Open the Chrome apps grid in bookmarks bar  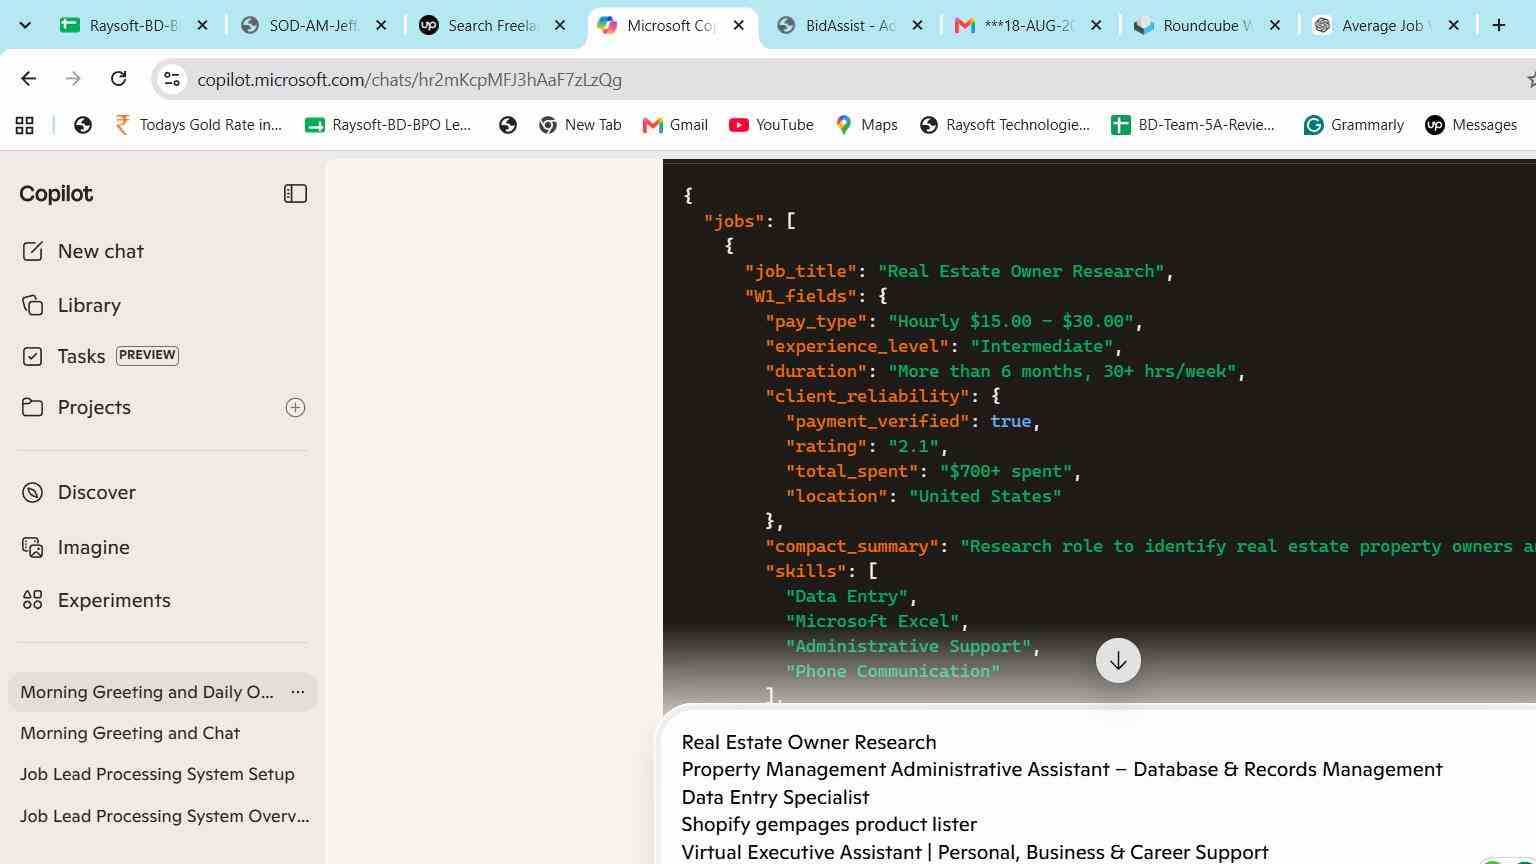25,125
